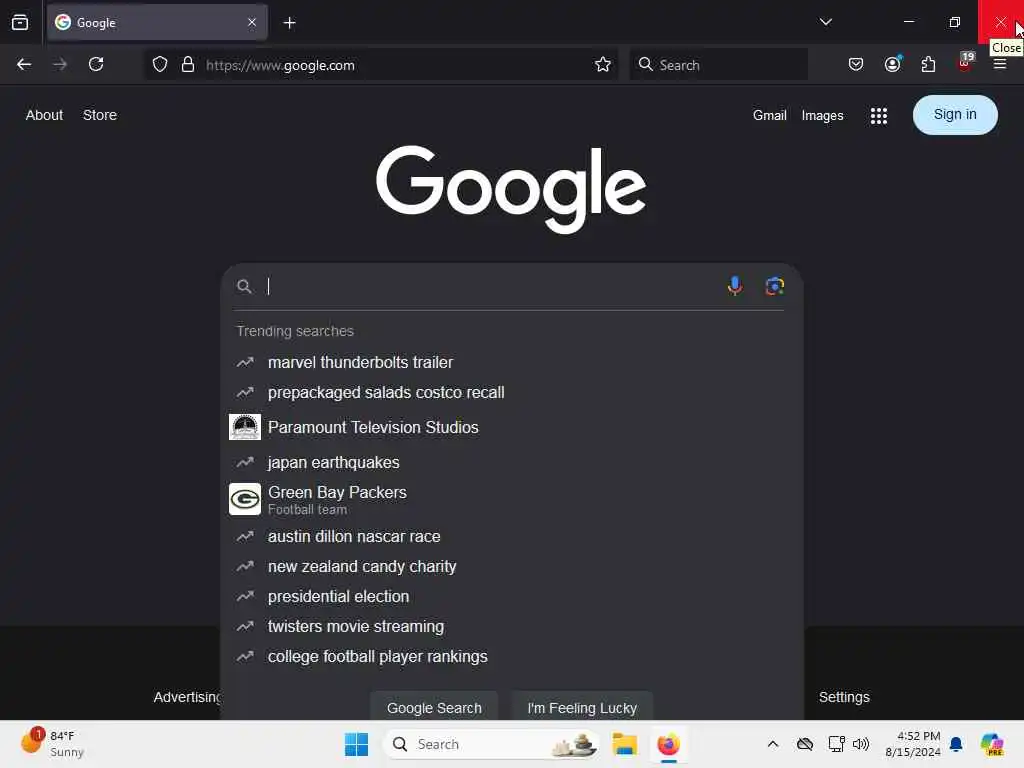Select 'austin dillon nascar race' suggestion
The height and width of the screenshot is (768, 1024).
(x=512, y=536)
